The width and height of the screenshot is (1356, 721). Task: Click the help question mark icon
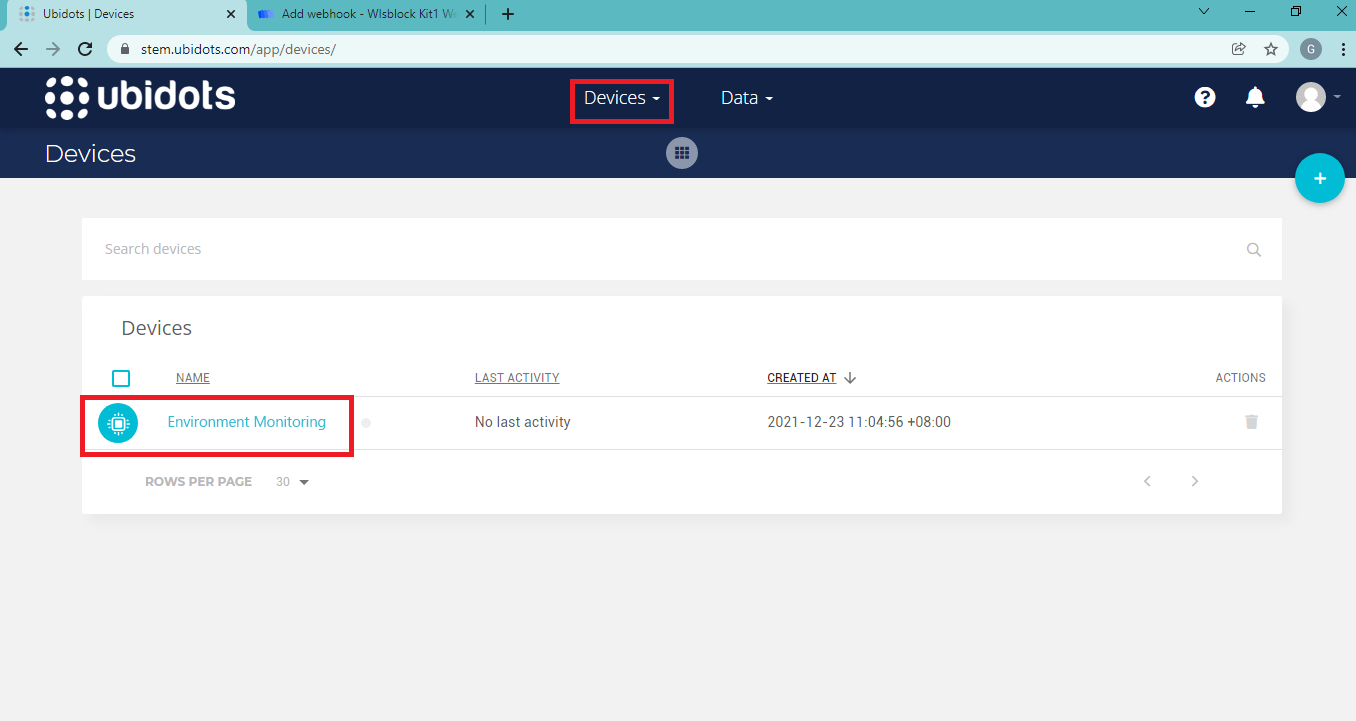(x=1205, y=97)
